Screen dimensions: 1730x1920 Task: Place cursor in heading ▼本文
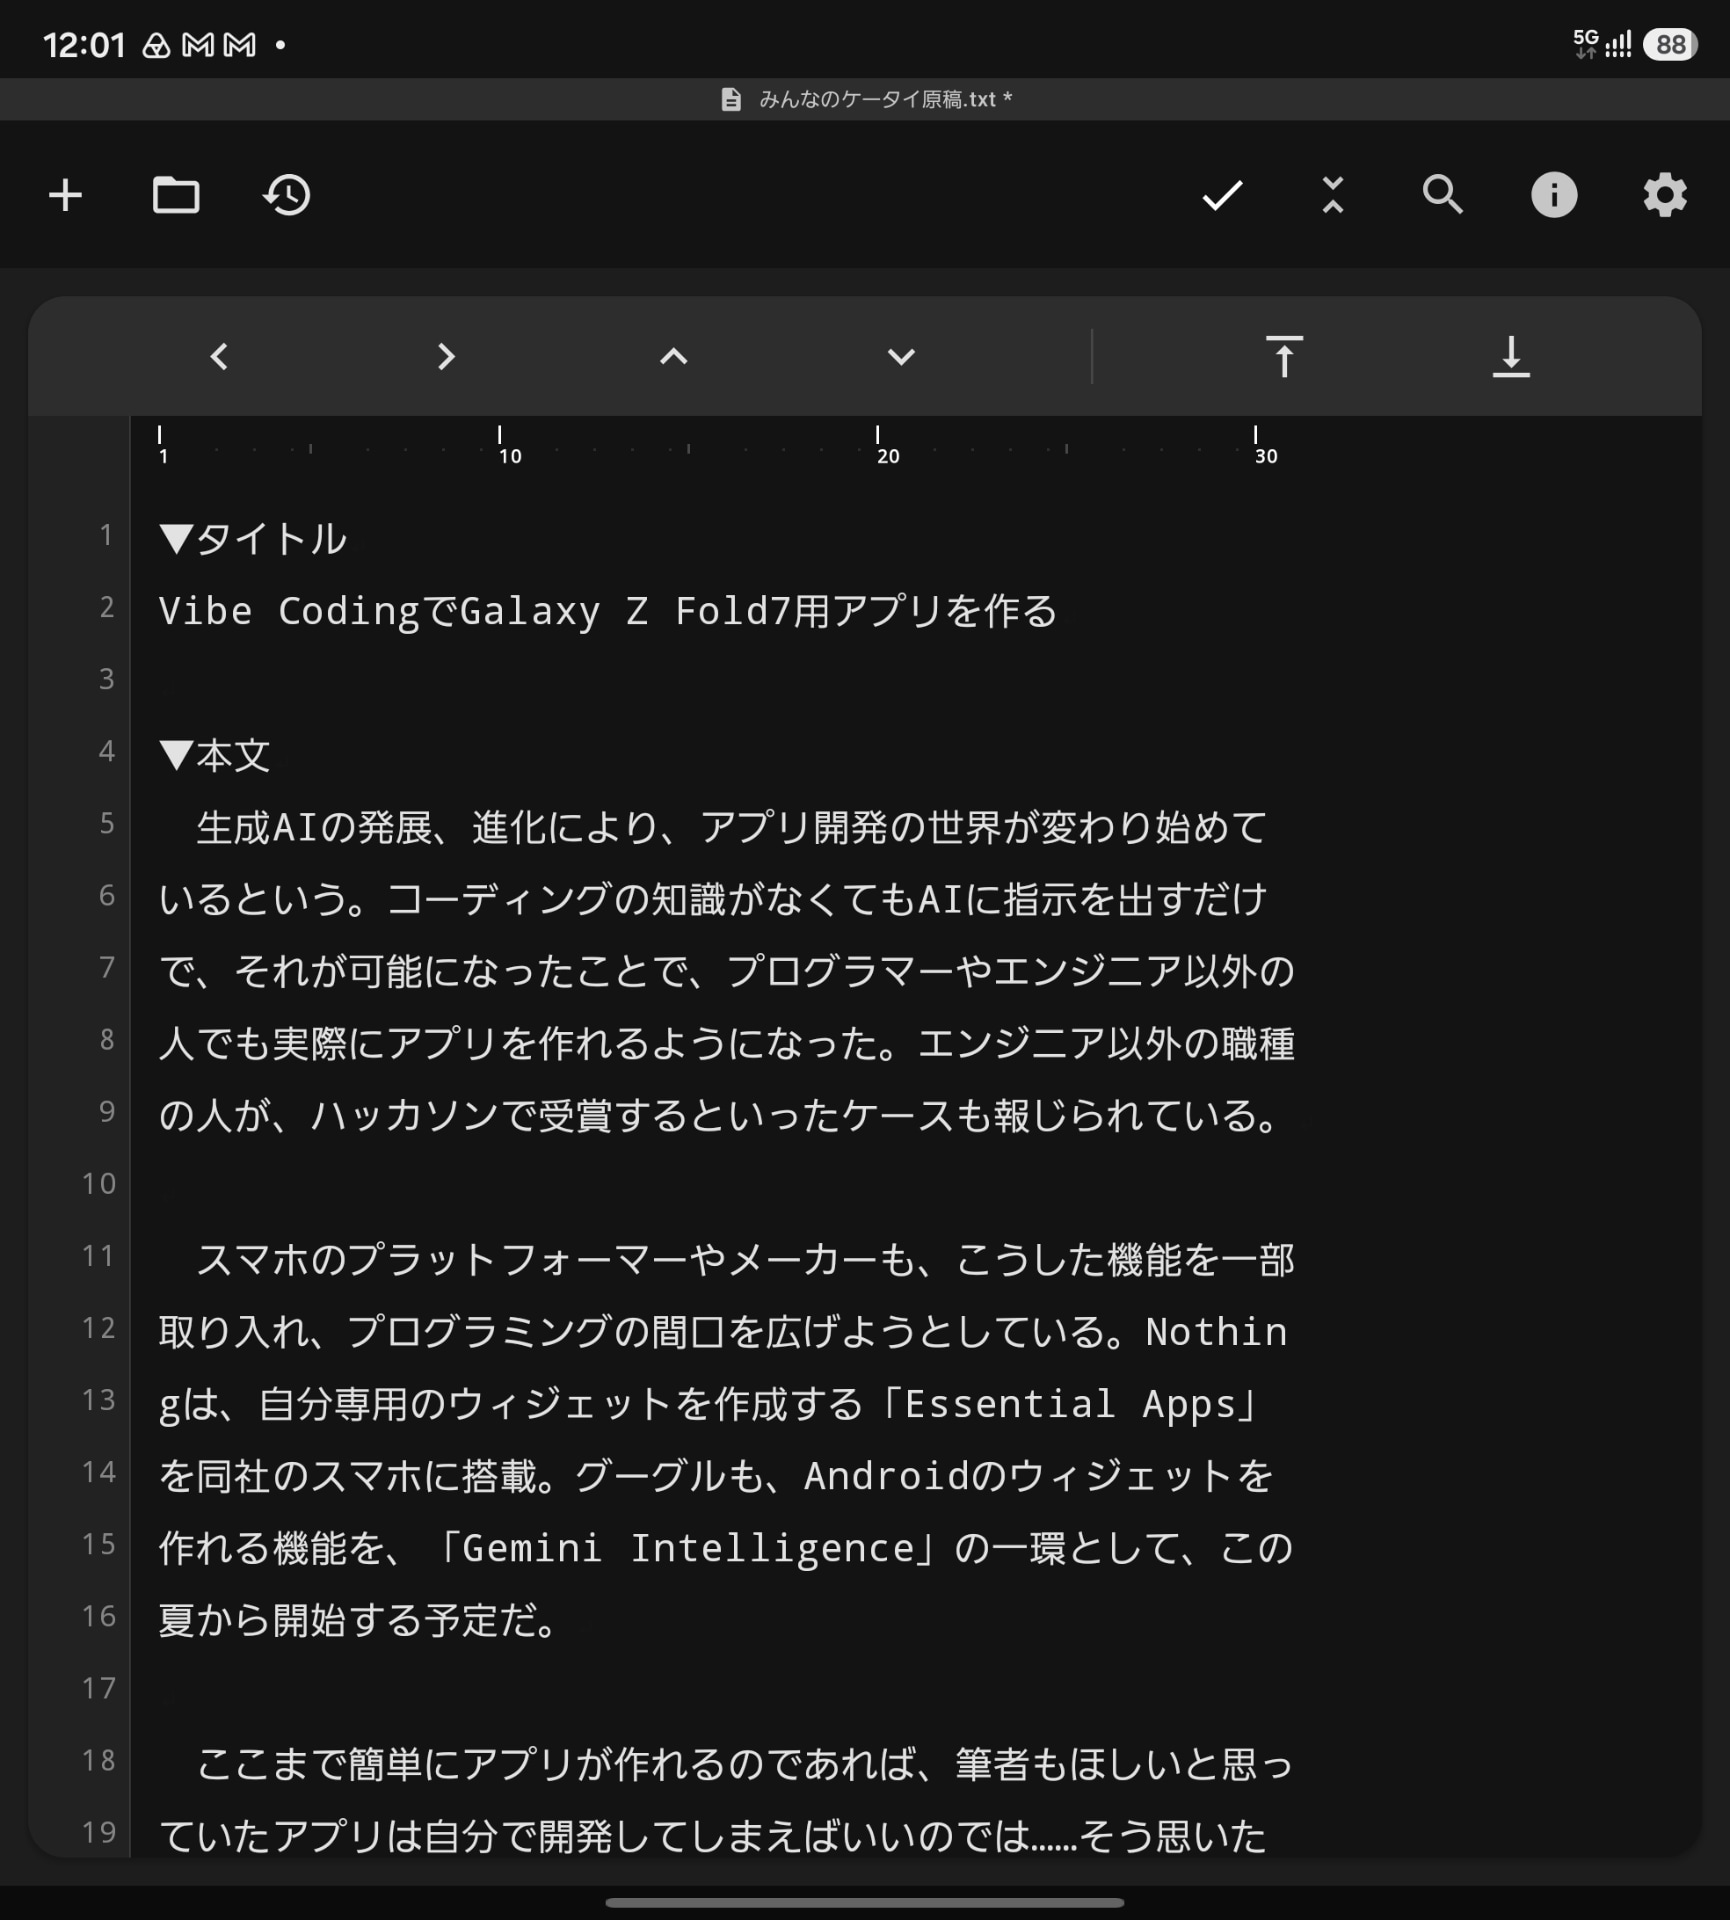pyautogui.click(x=215, y=755)
